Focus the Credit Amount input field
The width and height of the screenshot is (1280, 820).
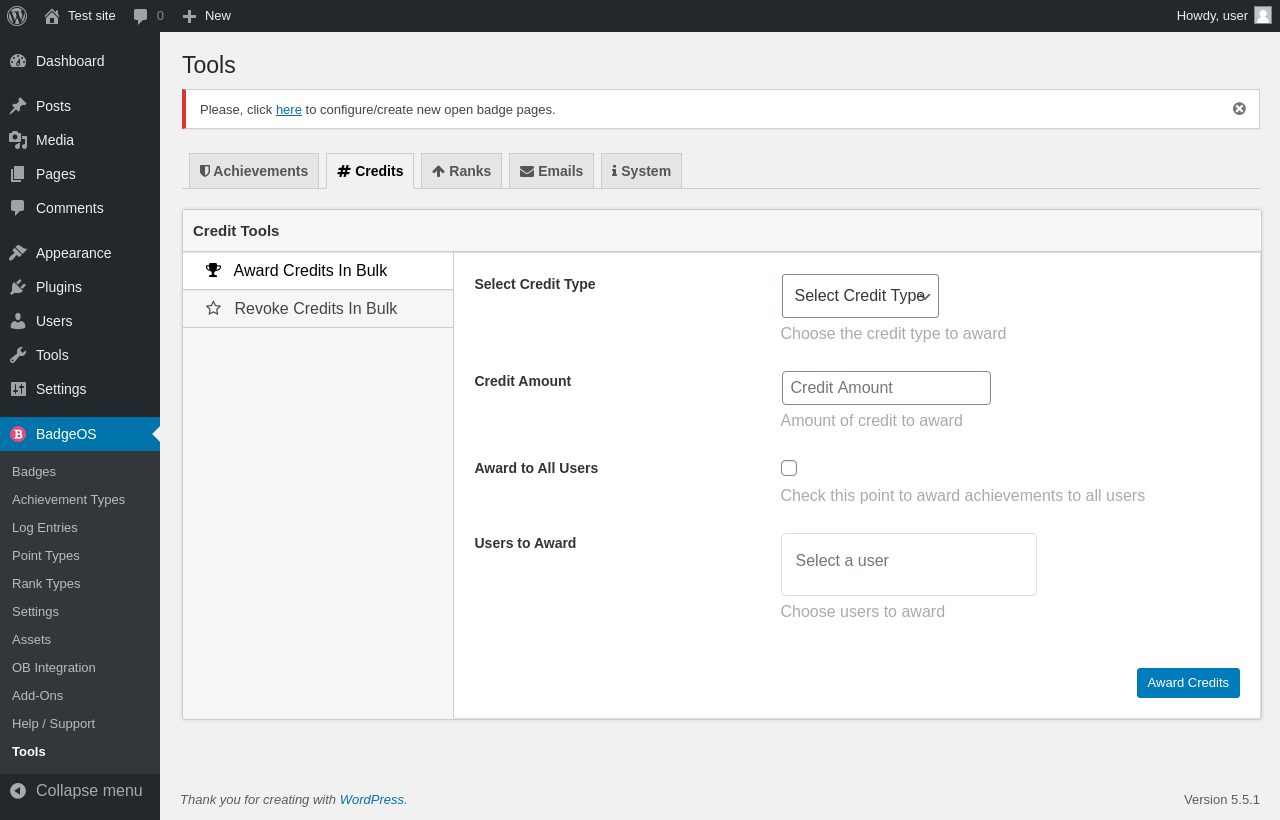(886, 388)
